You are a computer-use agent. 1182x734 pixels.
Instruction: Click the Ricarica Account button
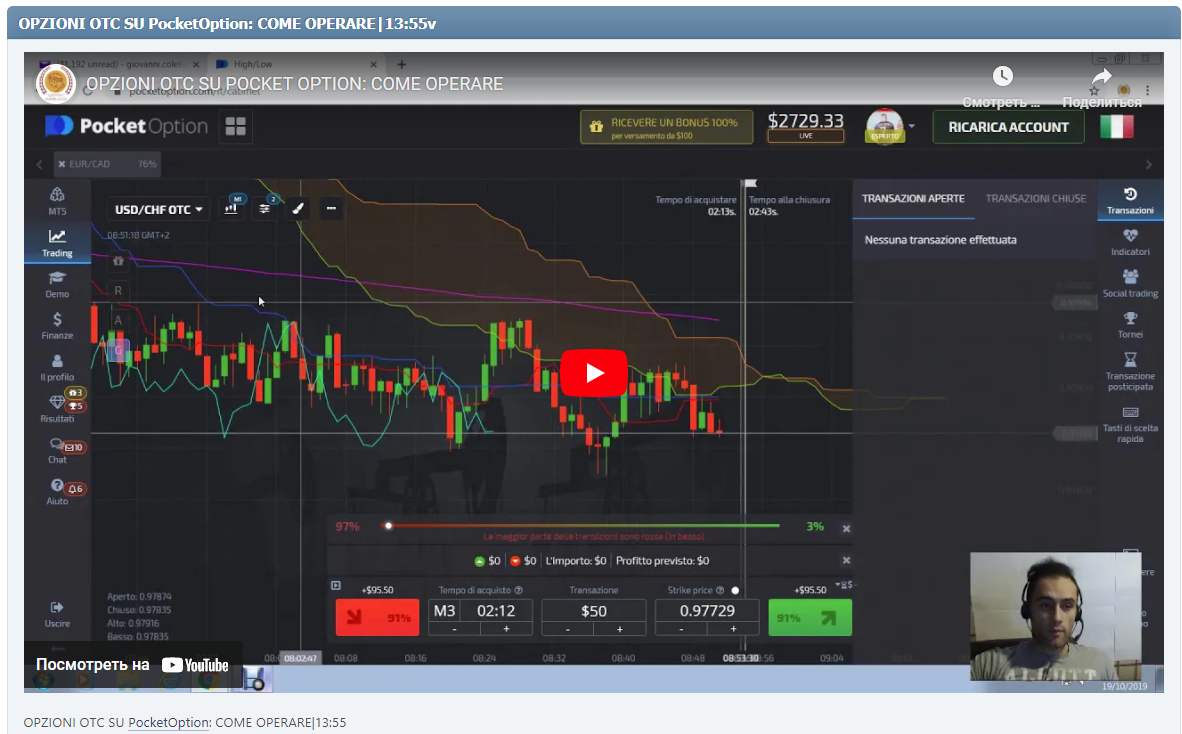pyautogui.click(x=1008, y=127)
